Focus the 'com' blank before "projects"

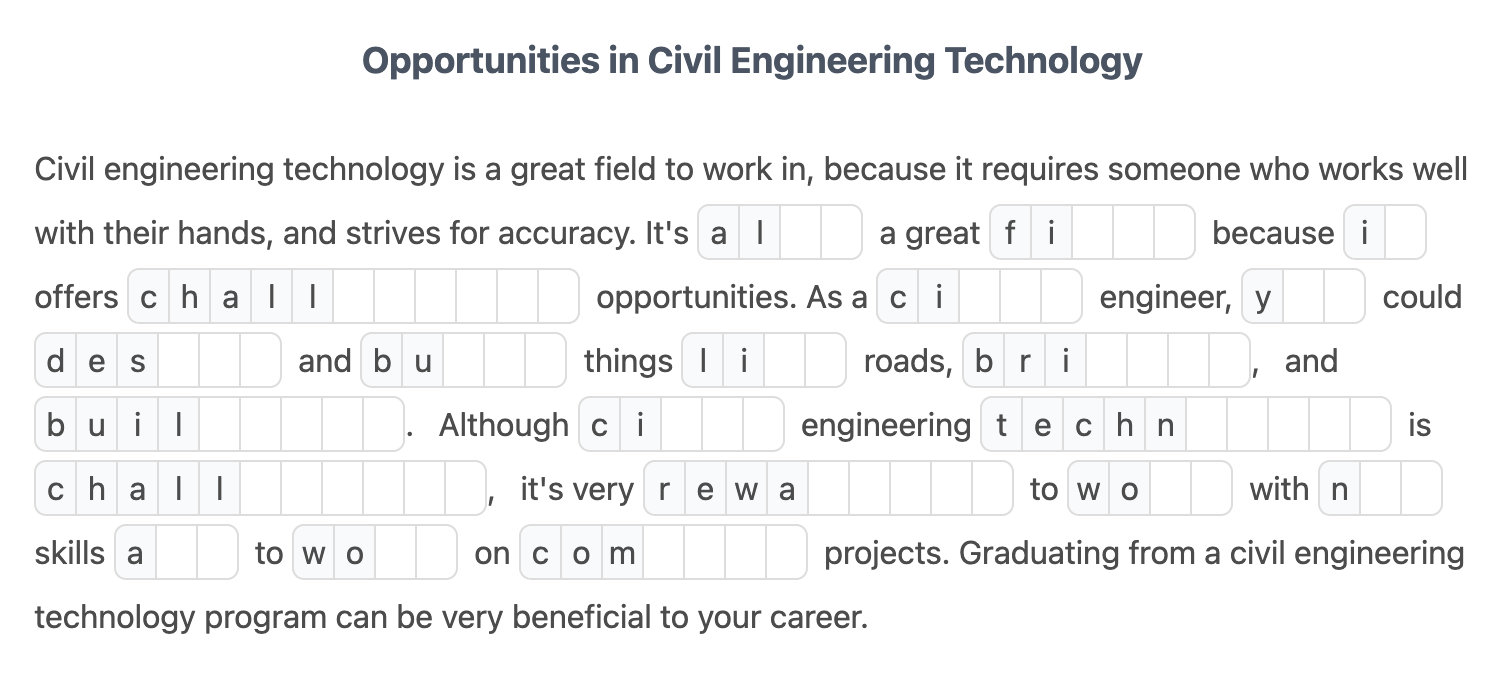[x=663, y=553]
